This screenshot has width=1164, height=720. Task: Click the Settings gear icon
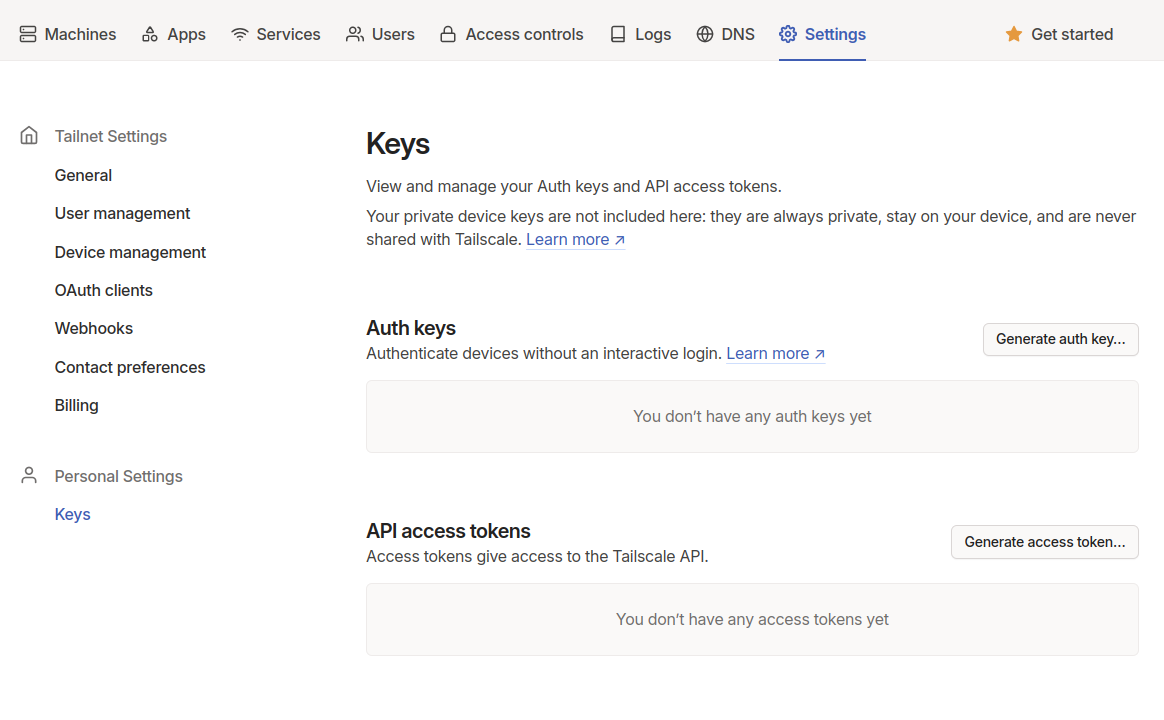point(788,34)
